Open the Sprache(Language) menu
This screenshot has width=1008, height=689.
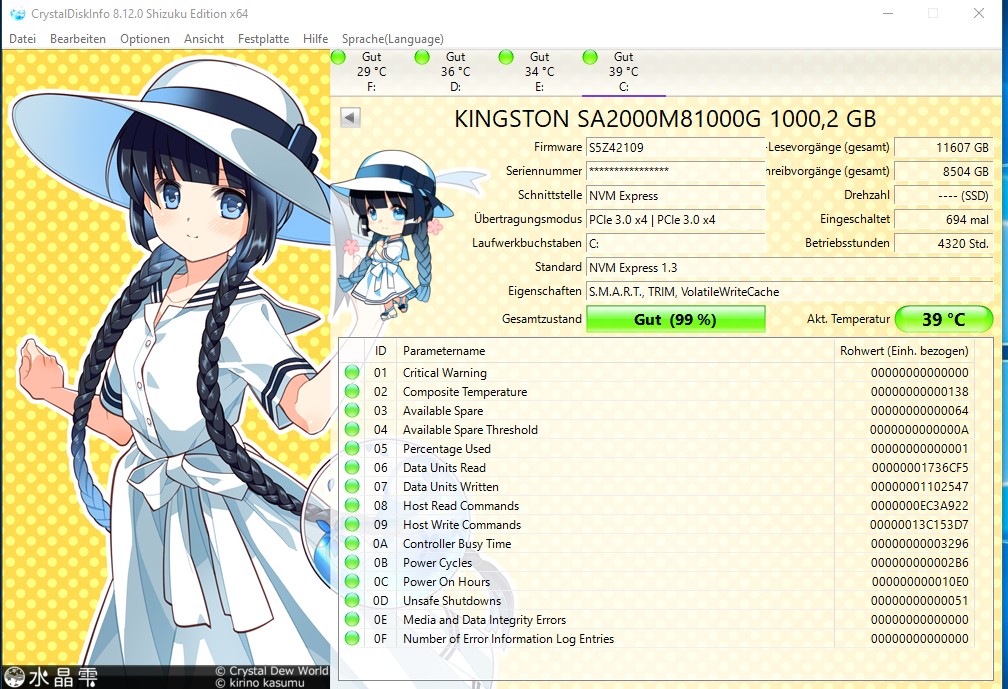tap(393, 39)
